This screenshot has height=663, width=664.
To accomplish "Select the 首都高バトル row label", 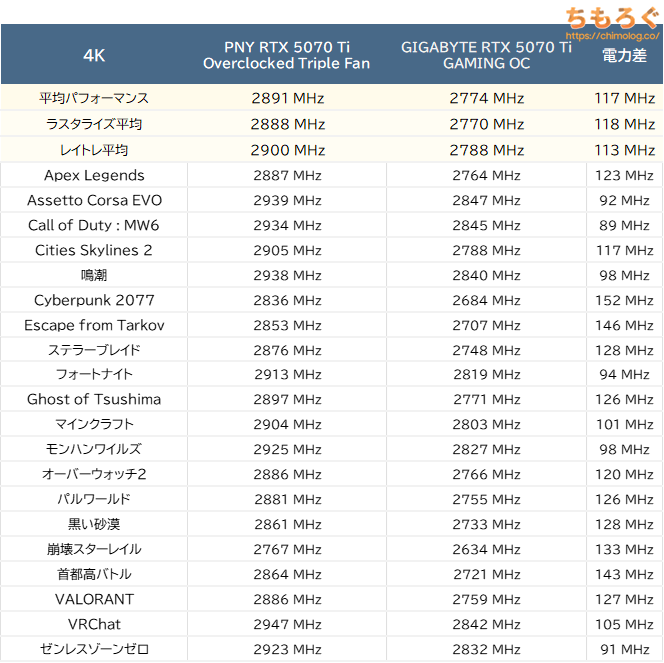I will pos(94,574).
